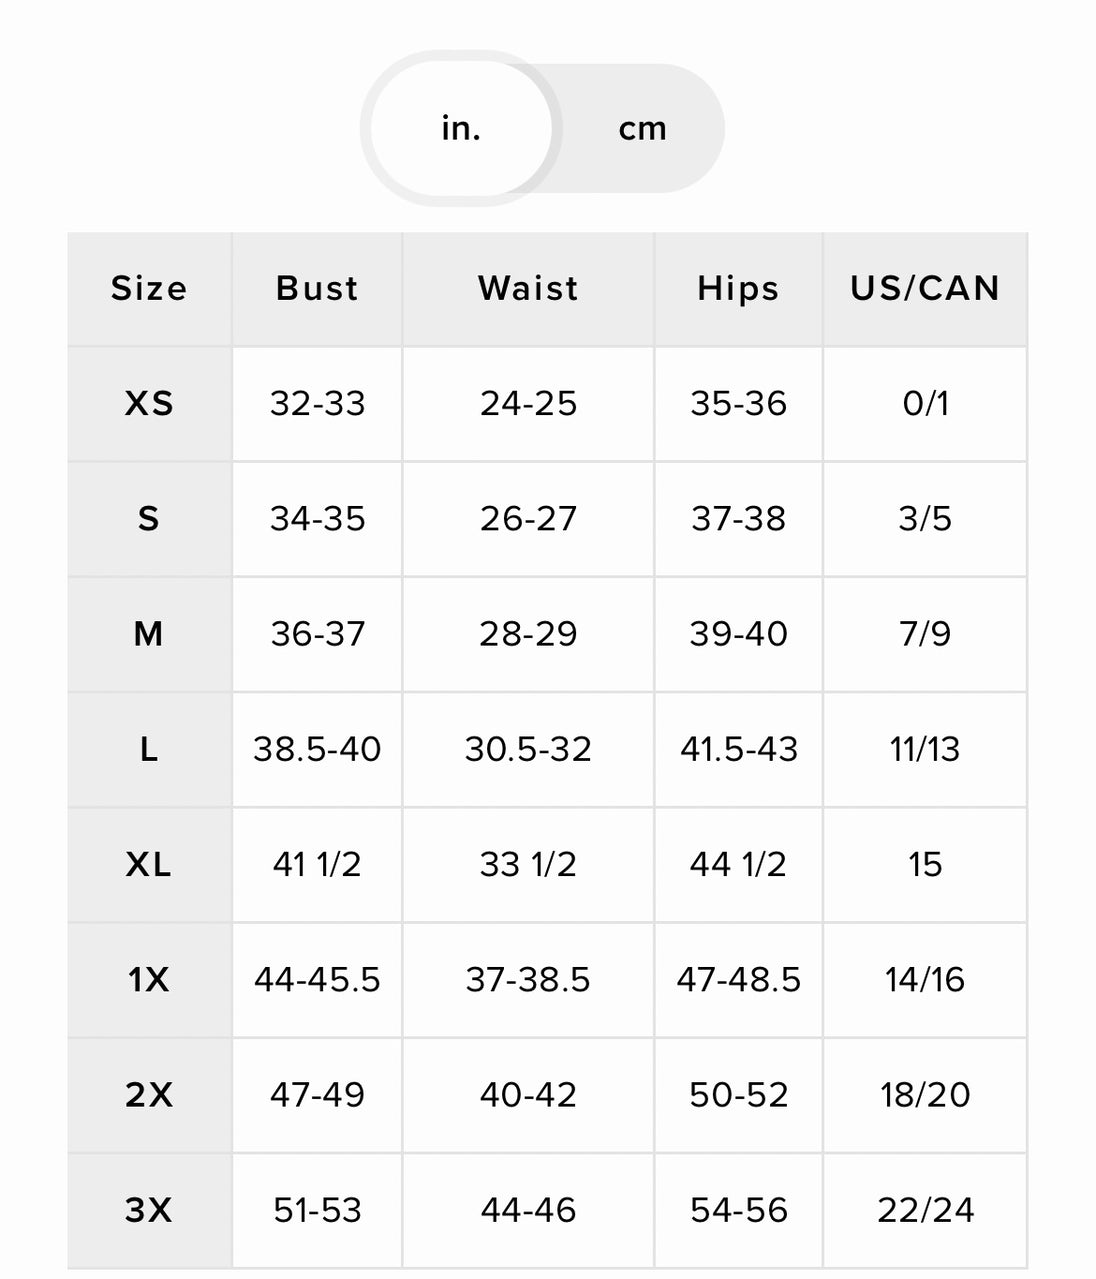Select the S size row label
Image resolution: width=1096 pixels, height=1279 pixels.
(x=149, y=519)
